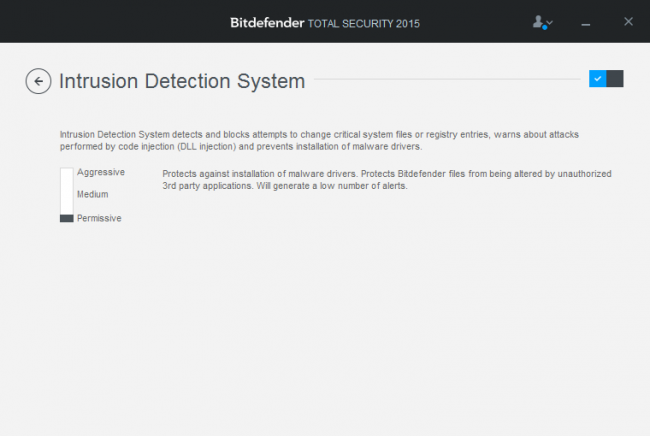650x436 pixels.
Task: Click the slider track beside Aggressive
Action: [x=67, y=173]
